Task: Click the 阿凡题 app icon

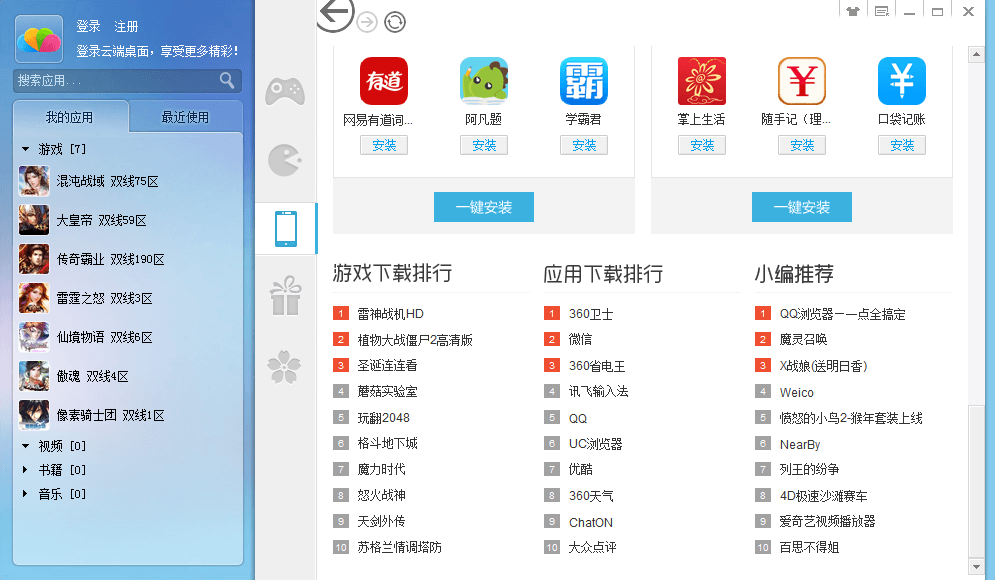Action: [x=484, y=81]
